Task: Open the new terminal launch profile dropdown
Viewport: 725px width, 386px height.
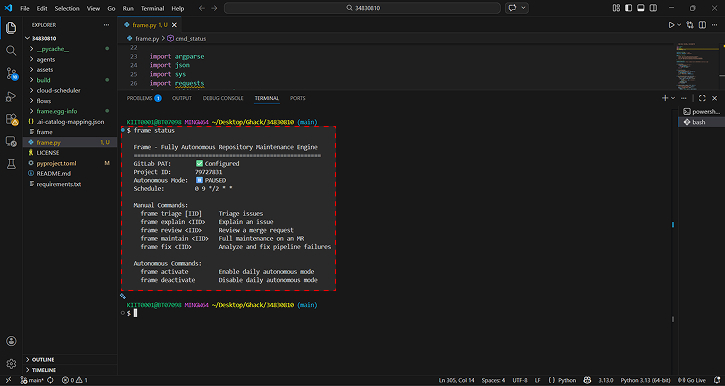Action: pyautogui.click(x=673, y=98)
